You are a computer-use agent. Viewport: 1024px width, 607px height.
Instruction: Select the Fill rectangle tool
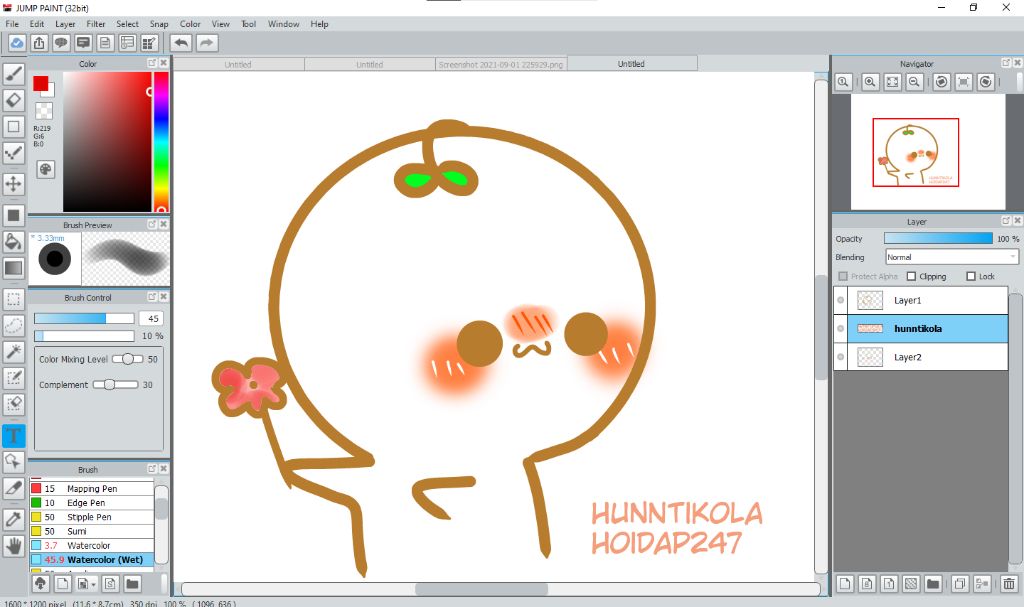click(14, 215)
